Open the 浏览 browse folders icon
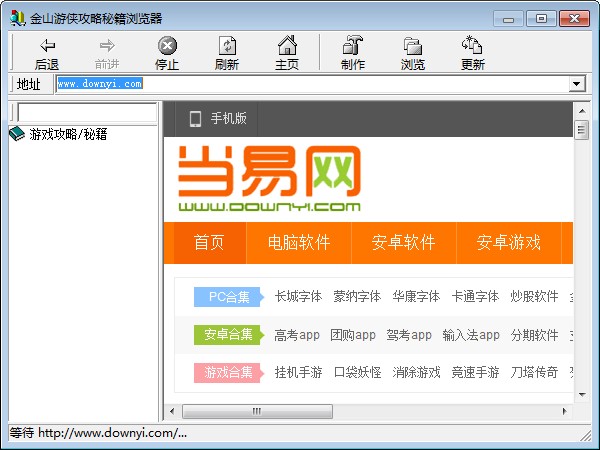Screen dimensions: 600x450 click(413, 46)
